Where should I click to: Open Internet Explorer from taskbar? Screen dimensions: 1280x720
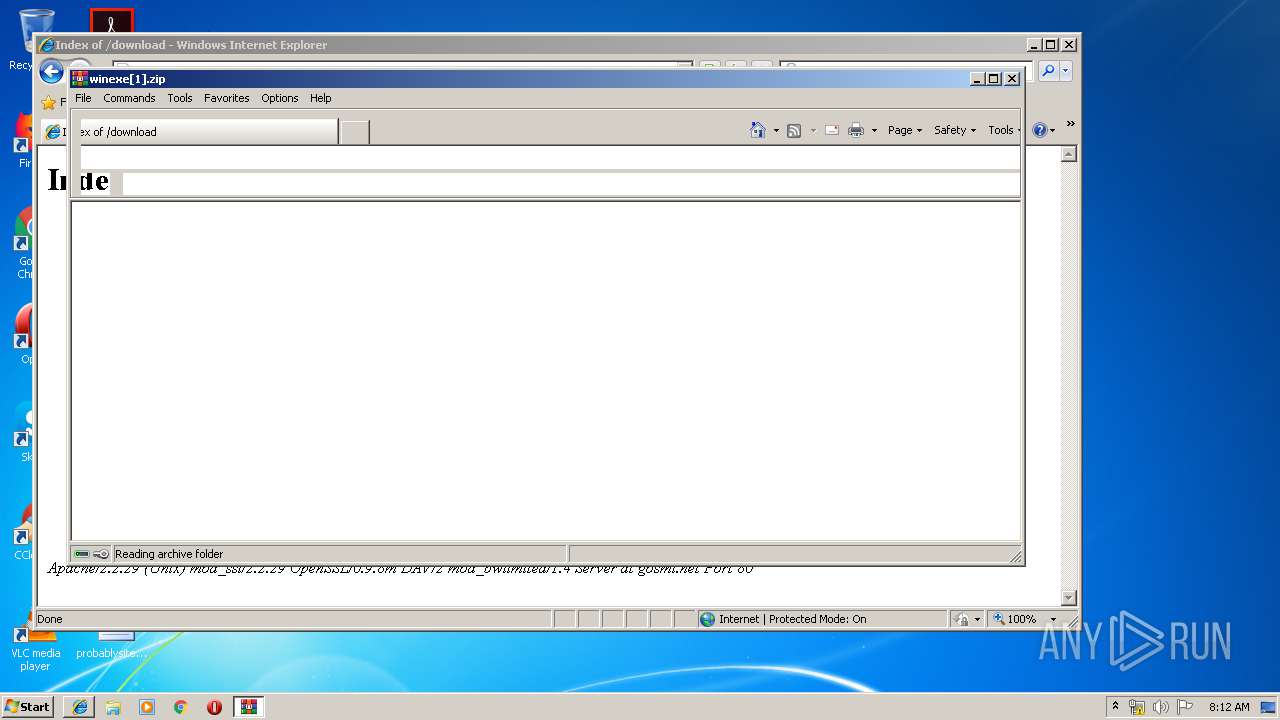click(80, 707)
